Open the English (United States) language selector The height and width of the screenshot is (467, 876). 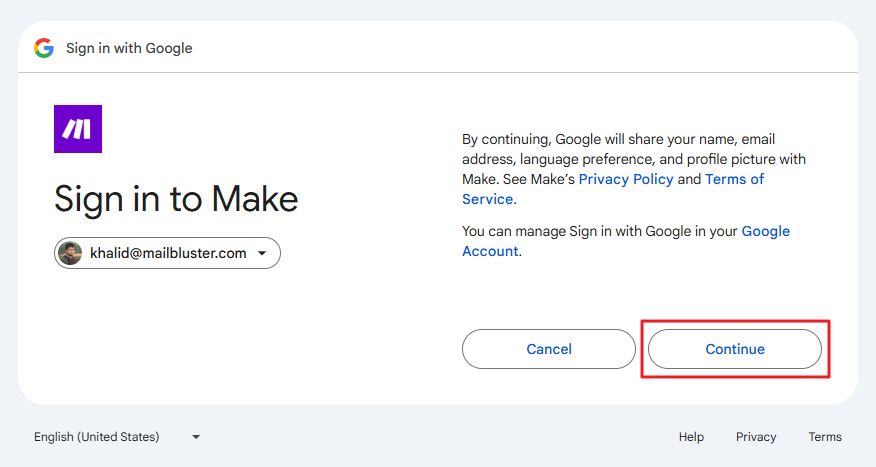pos(97,437)
